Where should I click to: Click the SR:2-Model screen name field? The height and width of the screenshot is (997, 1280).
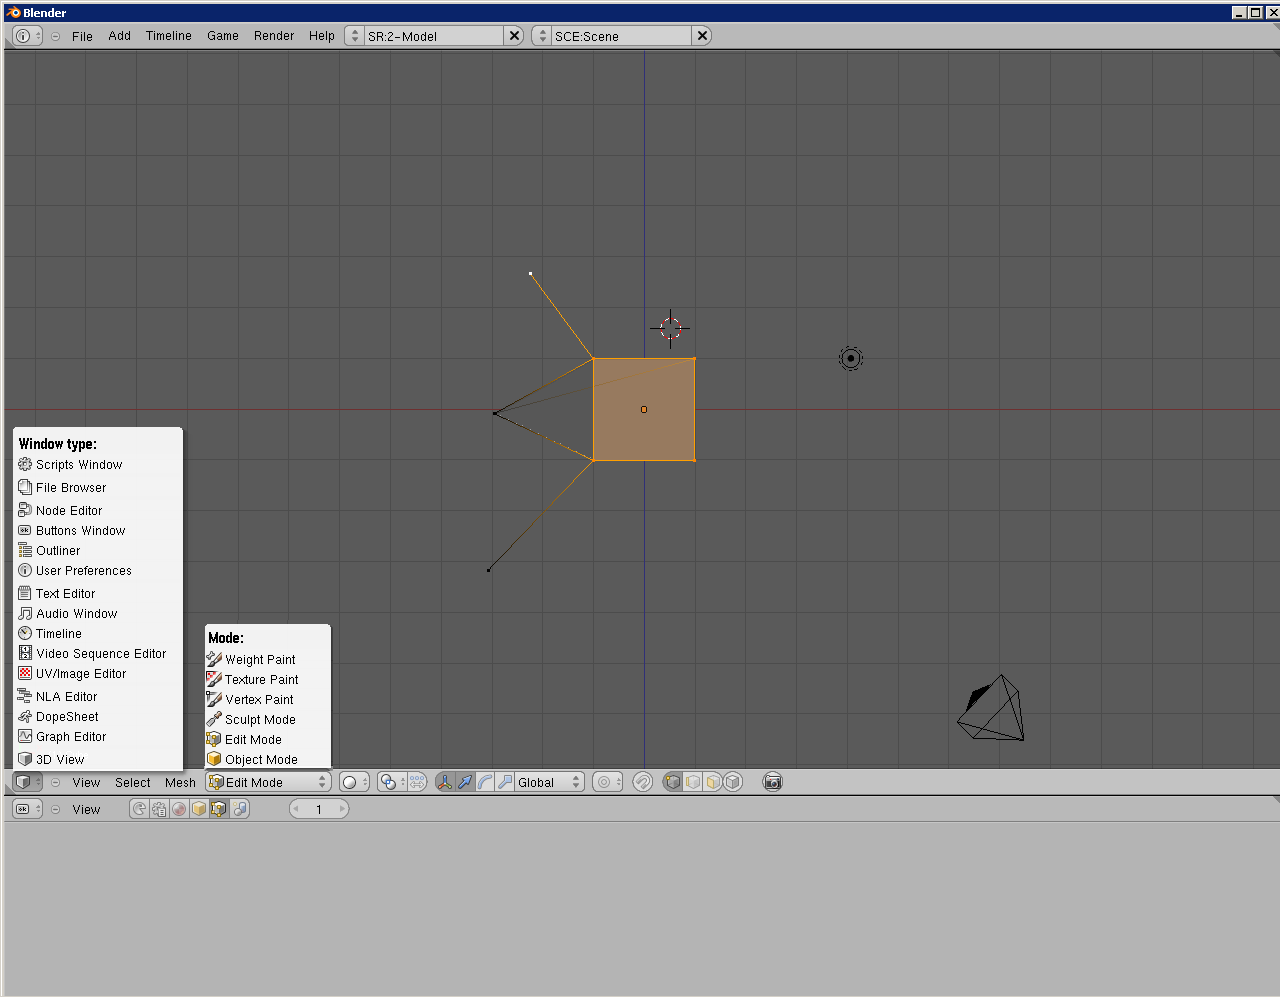click(434, 36)
